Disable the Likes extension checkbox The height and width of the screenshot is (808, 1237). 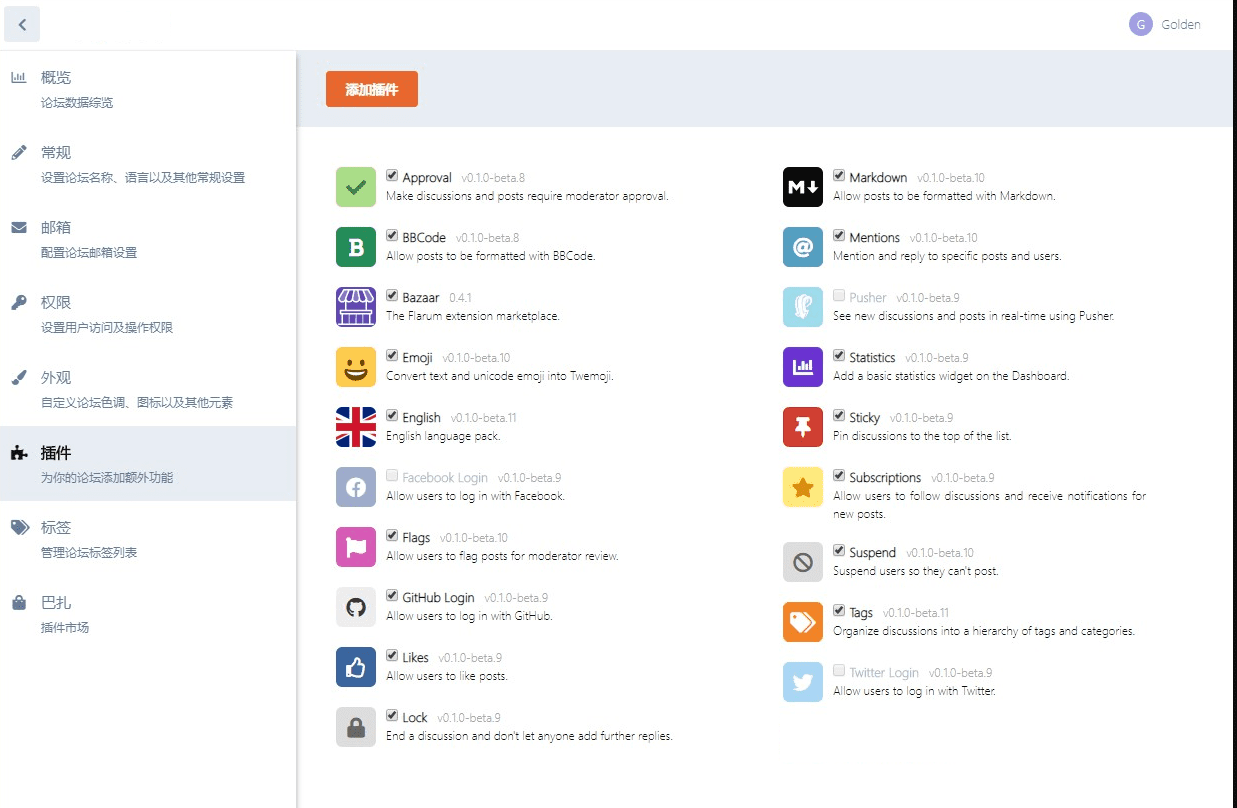click(x=393, y=656)
